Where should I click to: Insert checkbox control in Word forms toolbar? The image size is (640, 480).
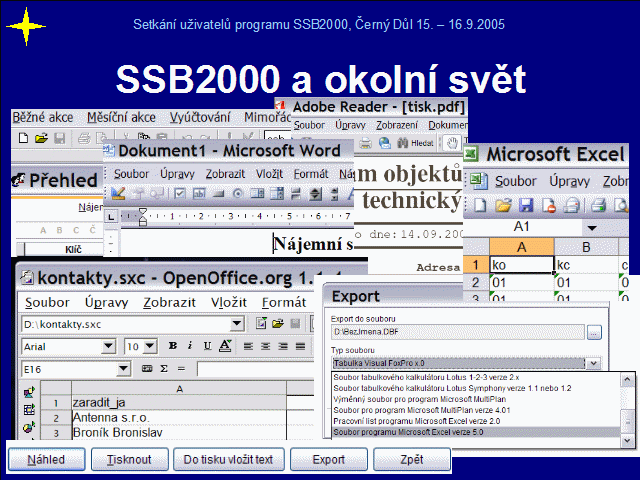[x=180, y=193]
